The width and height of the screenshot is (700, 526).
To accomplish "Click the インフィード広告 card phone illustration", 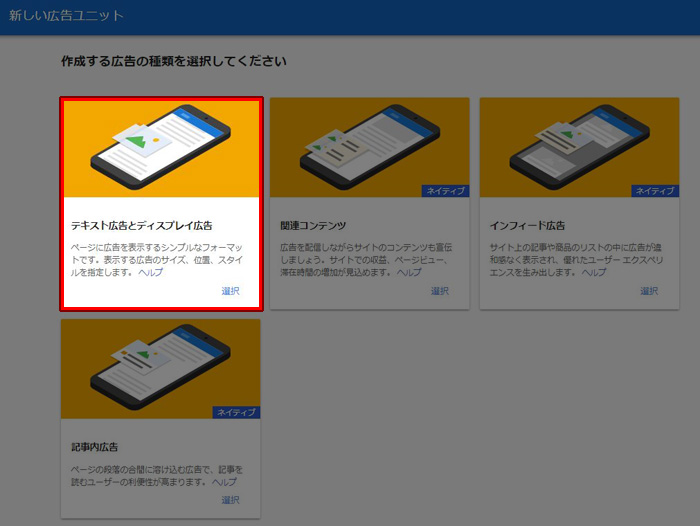I will pyautogui.click(x=580, y=146).
